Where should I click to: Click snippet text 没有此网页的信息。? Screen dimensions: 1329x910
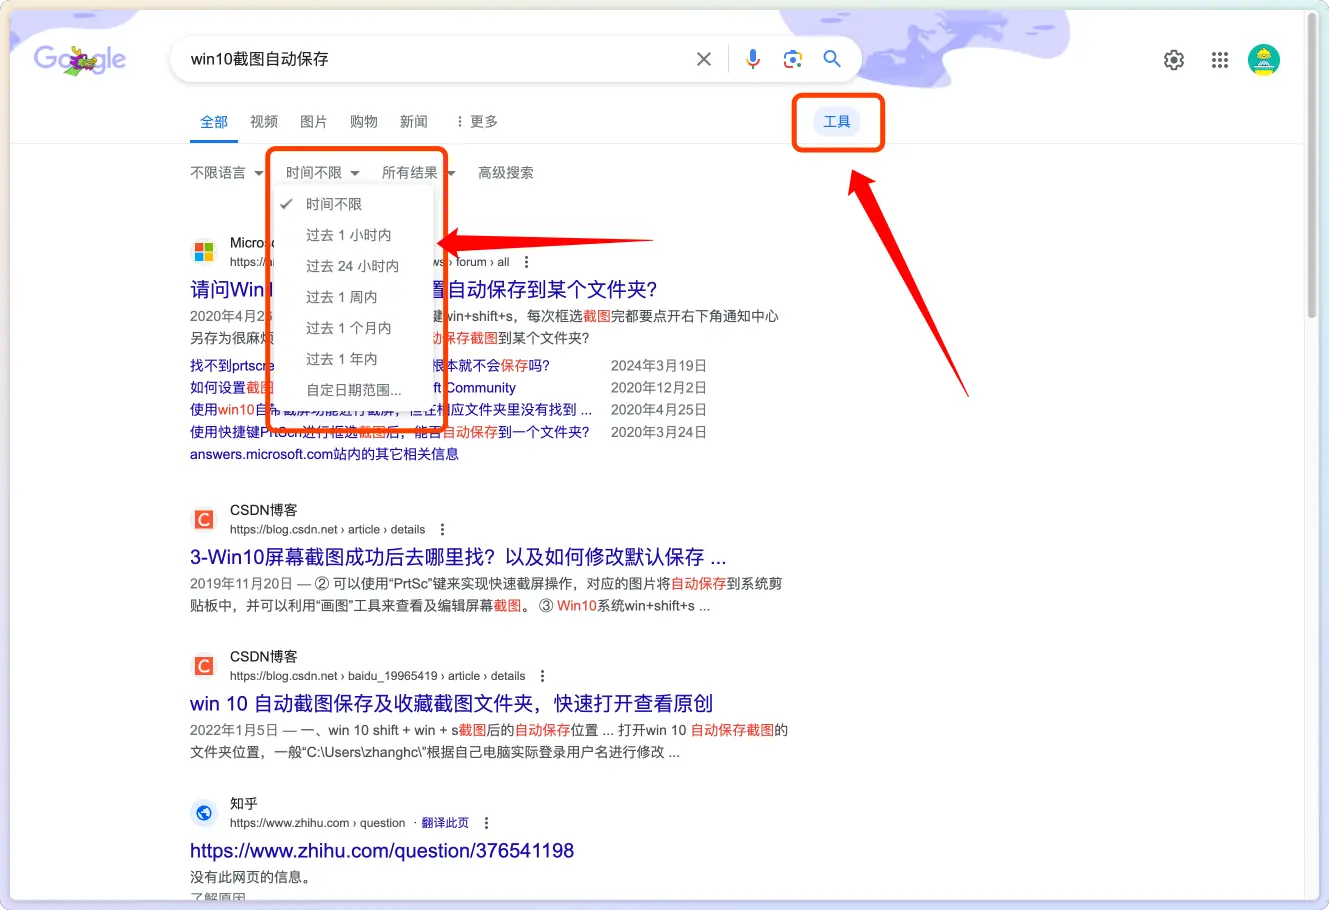(x=251, y=878)
